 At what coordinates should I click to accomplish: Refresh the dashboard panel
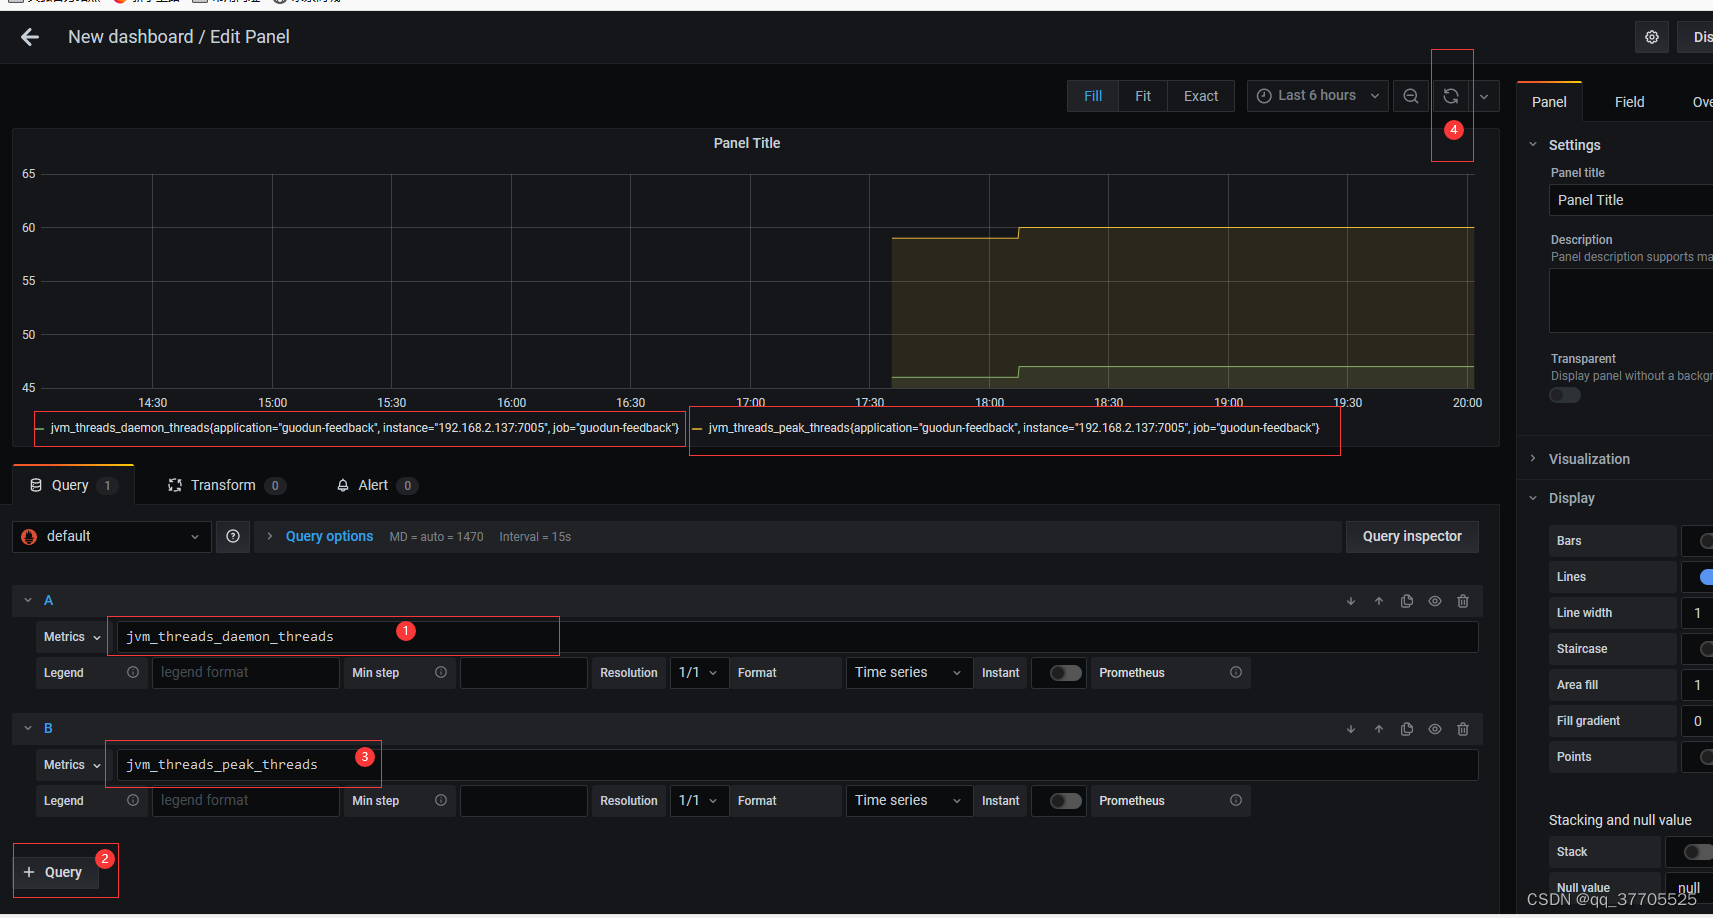[x=1451, y=96]
